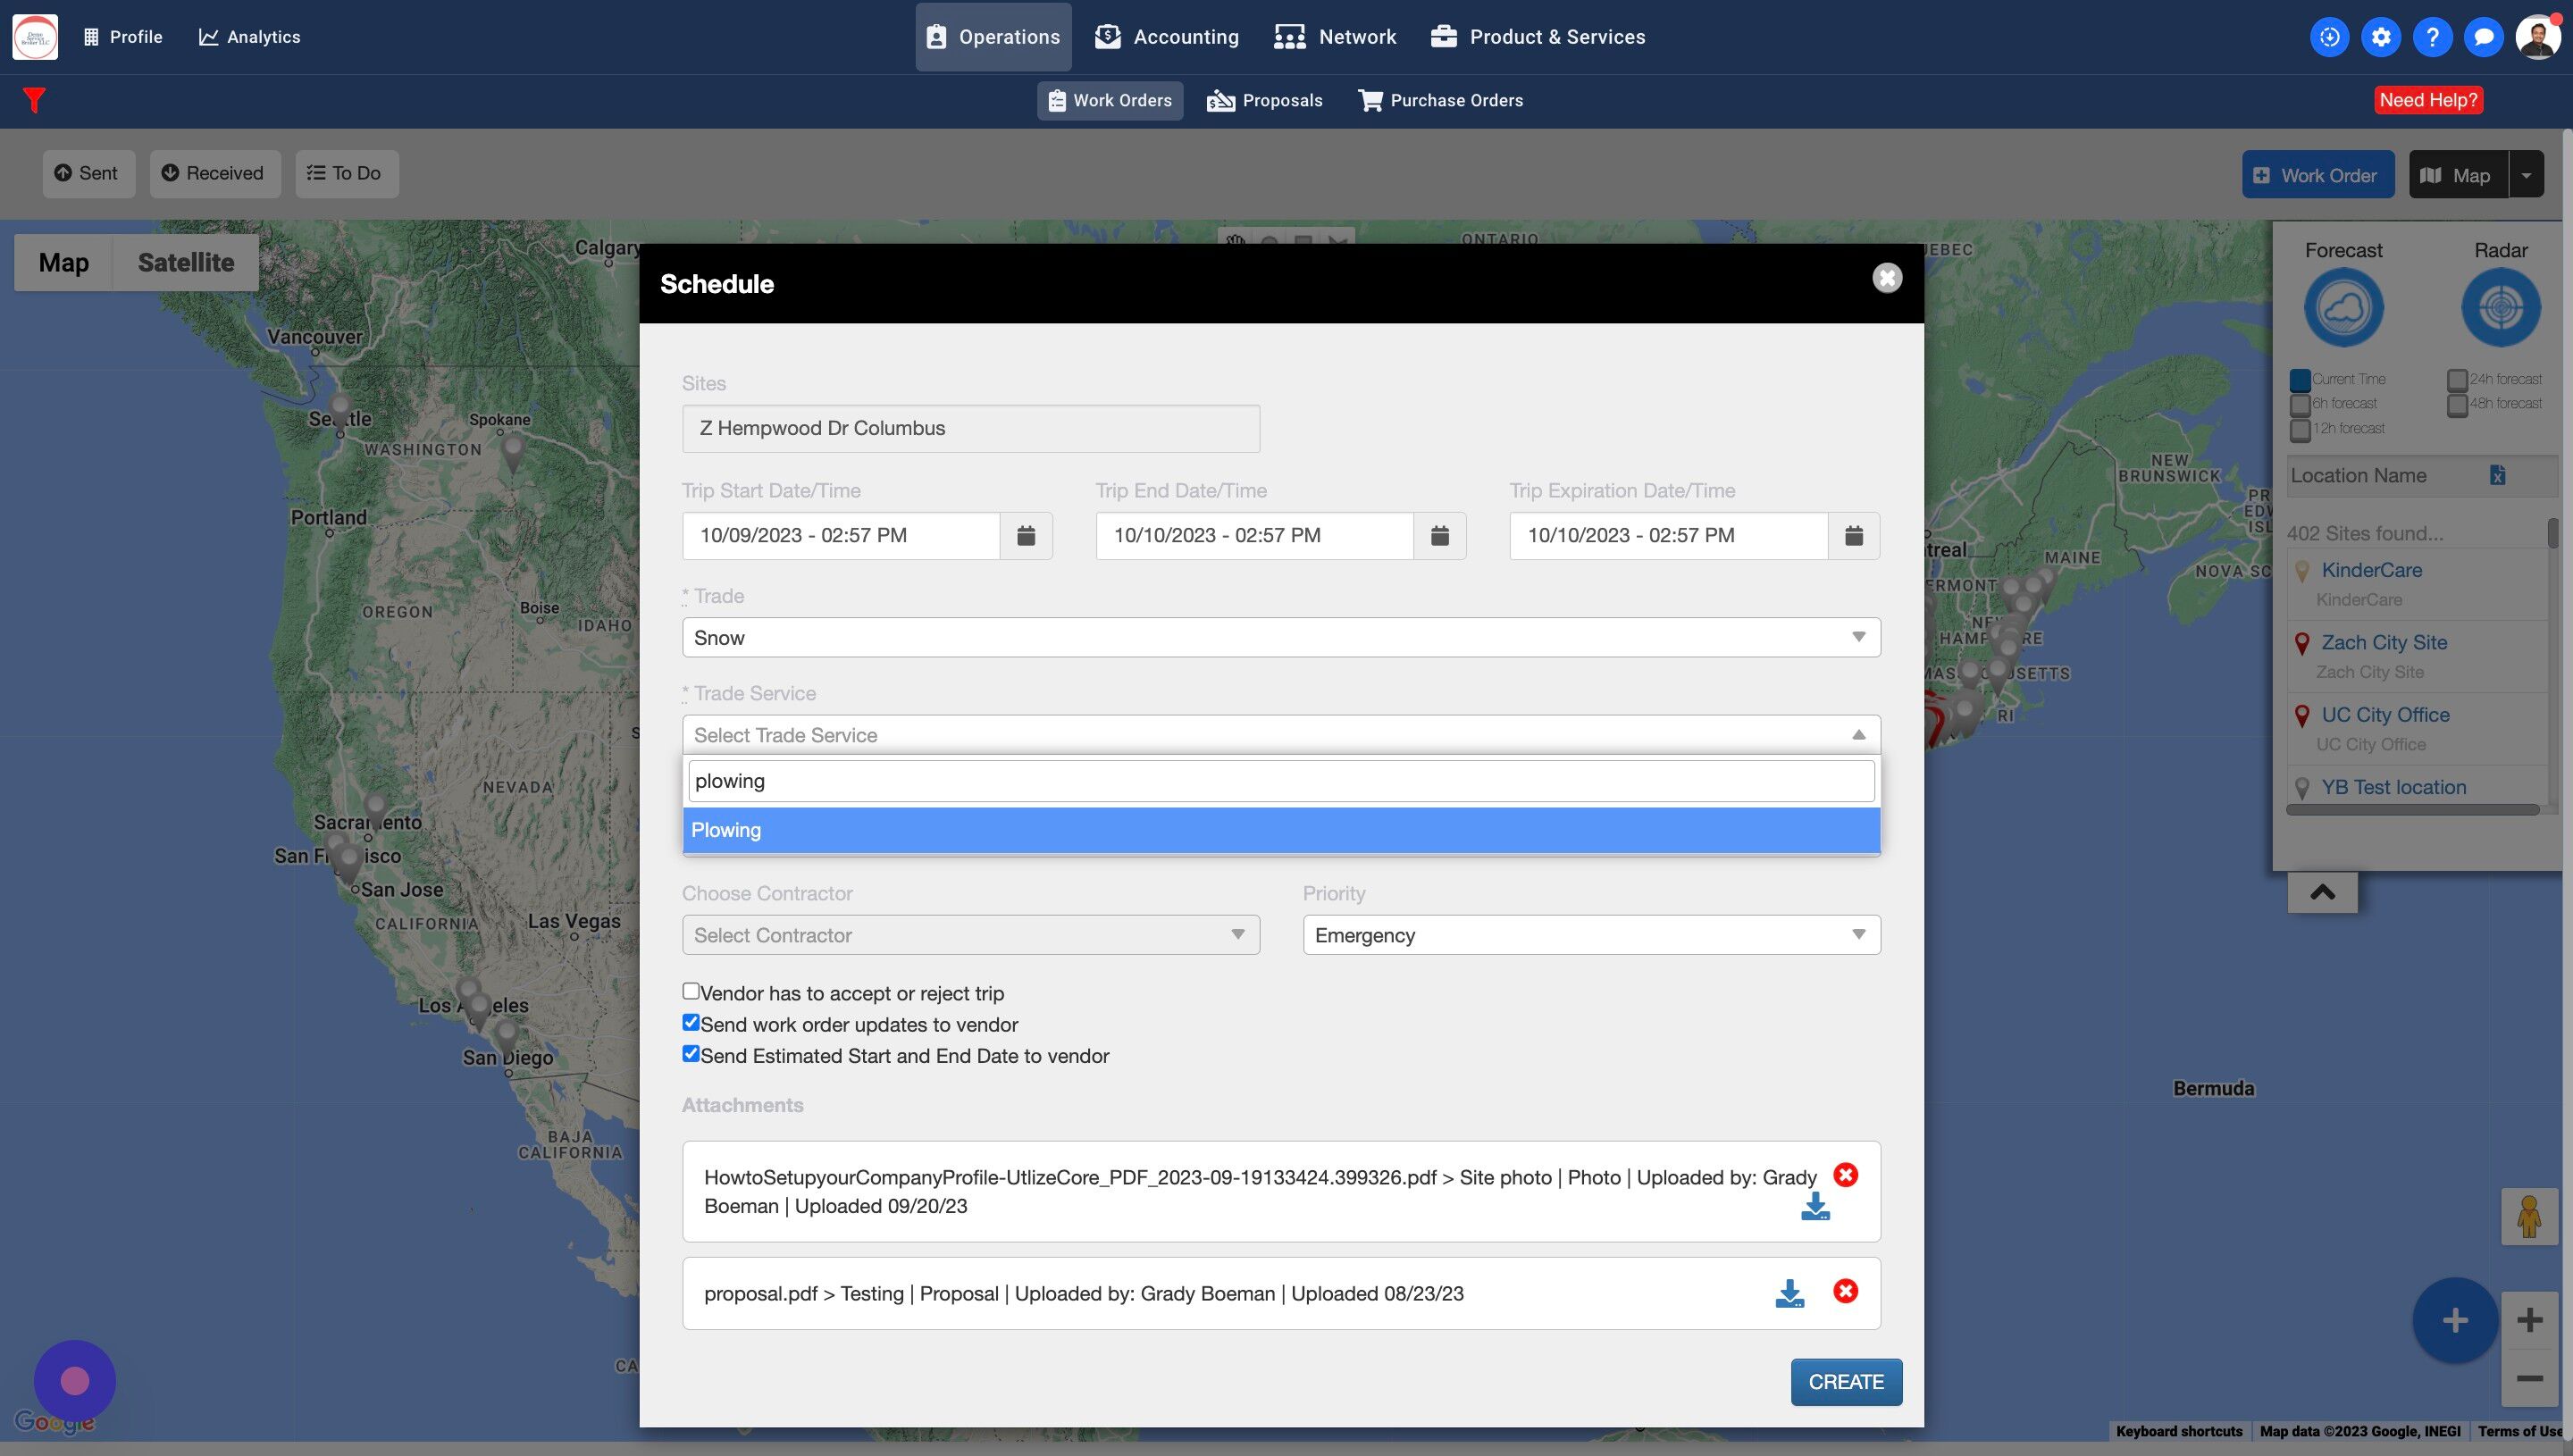Click the red filter funnel icon
The width and height of the screenshot is (2573, 1456).
[34, 100]
